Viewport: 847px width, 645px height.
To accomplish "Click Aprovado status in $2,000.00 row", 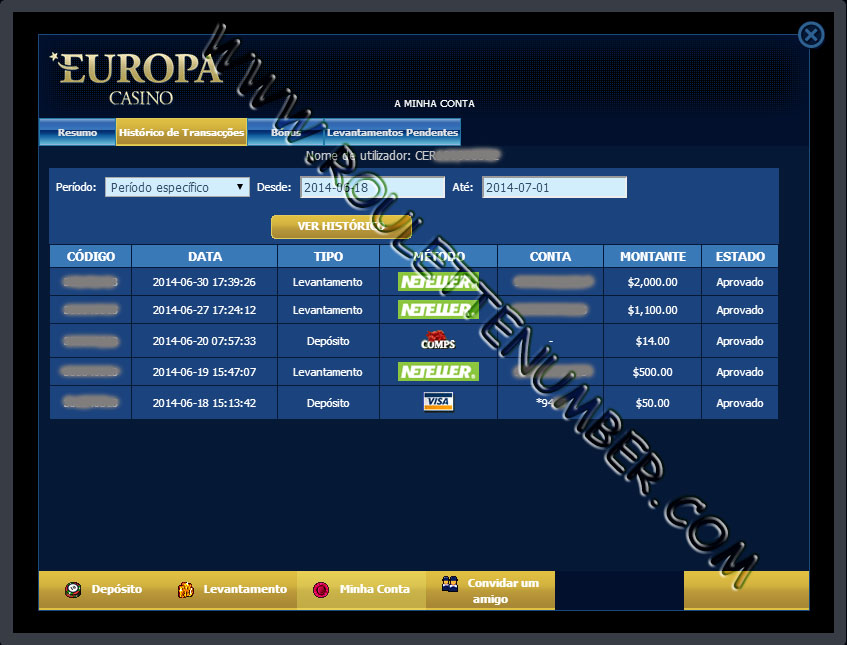I will (x=740, y=282).
